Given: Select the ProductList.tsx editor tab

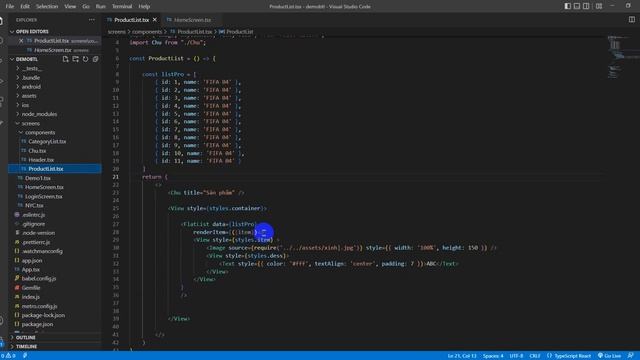Looking at the screenshot, I should pos(131,20).
